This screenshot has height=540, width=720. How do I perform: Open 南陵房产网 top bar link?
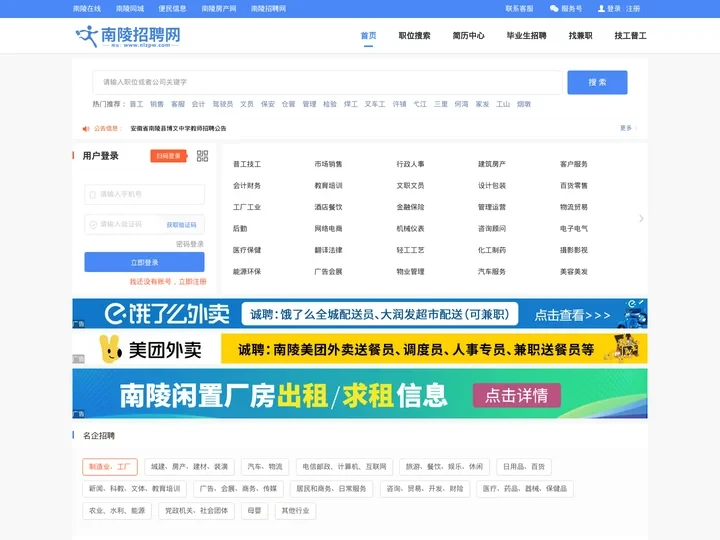(219, 9)
